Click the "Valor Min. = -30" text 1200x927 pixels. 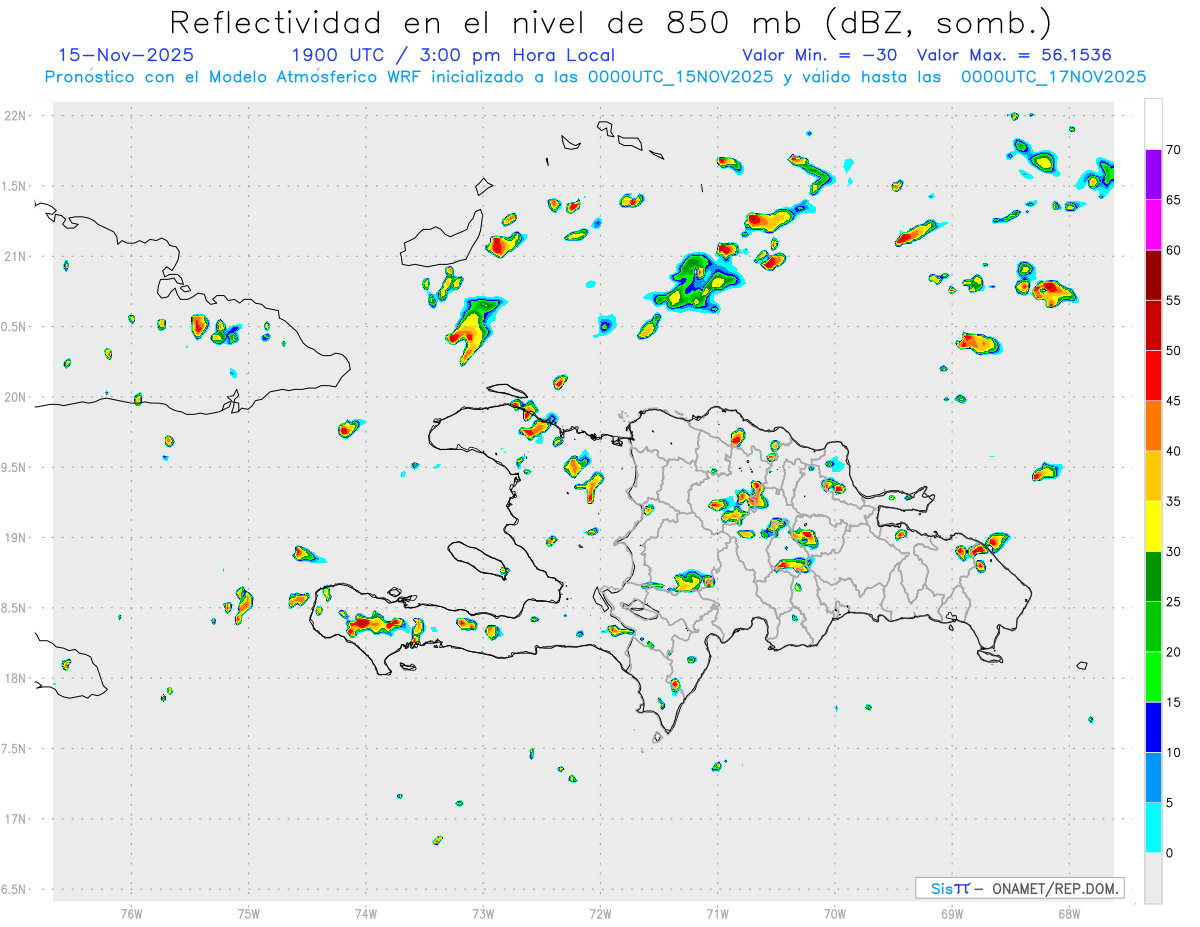[819, 55]
